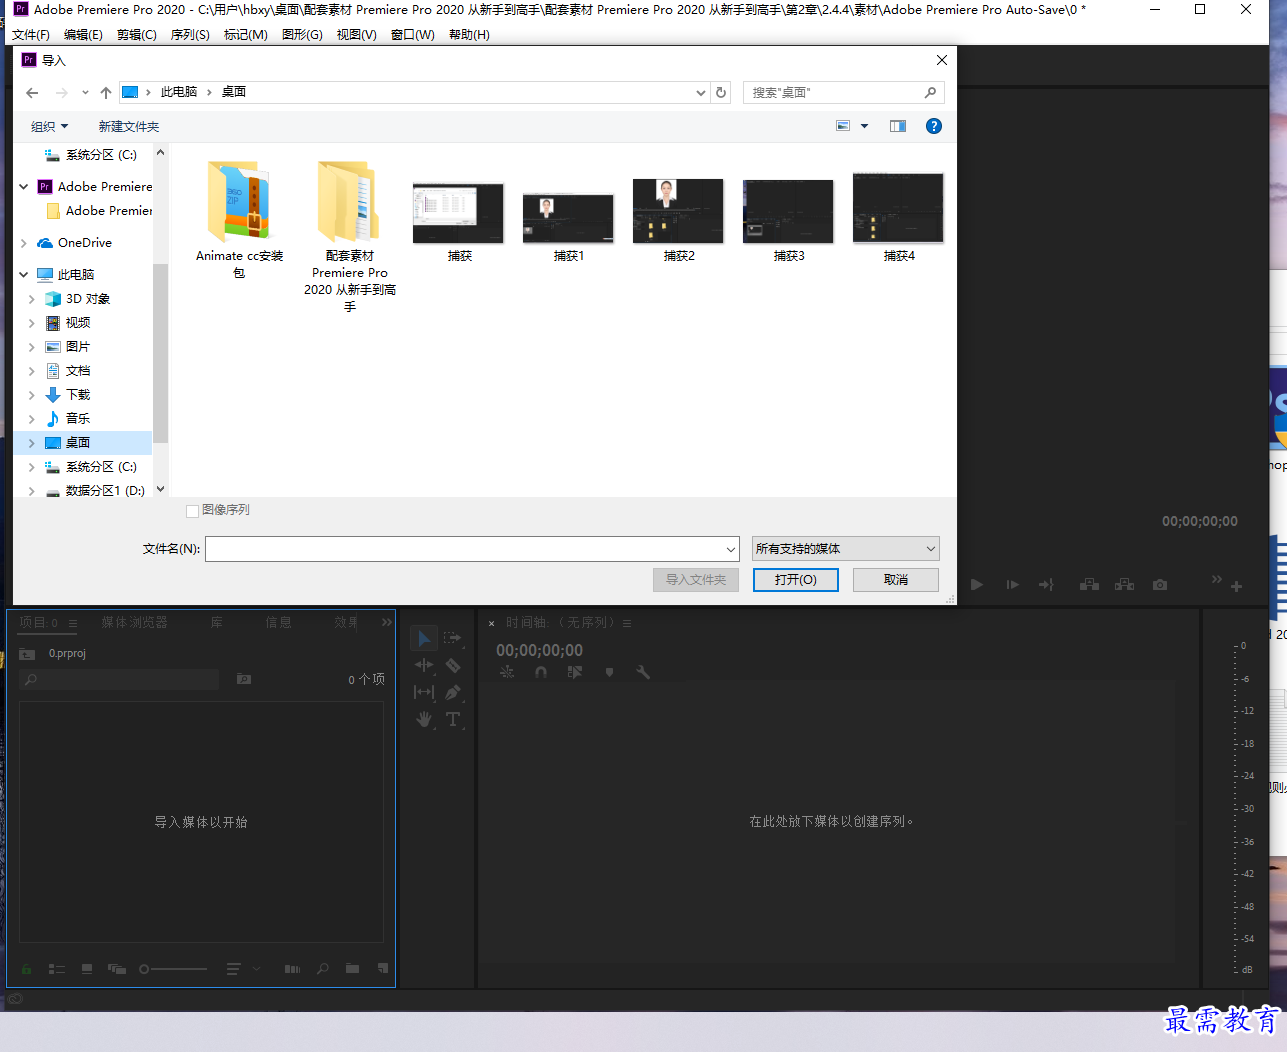Viewport: 1287px width, 1052px height.
Task: Click Automate to Sequence icon
Action: 292,969
